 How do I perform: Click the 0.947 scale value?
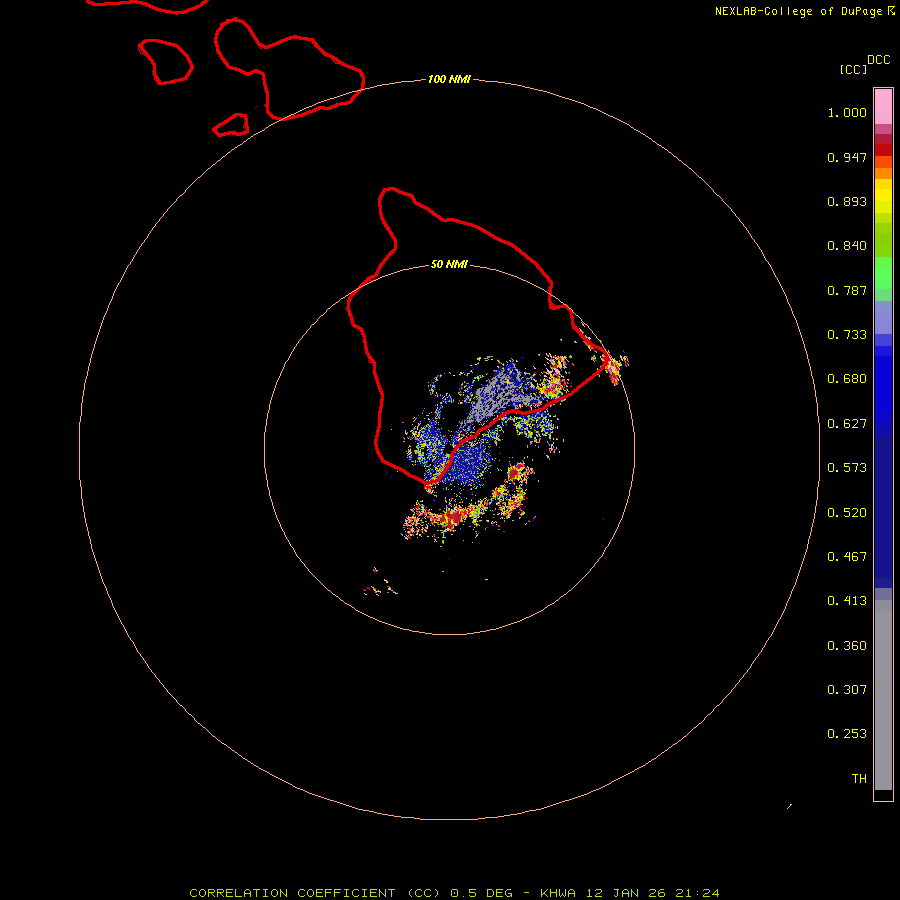click(847, 157)
